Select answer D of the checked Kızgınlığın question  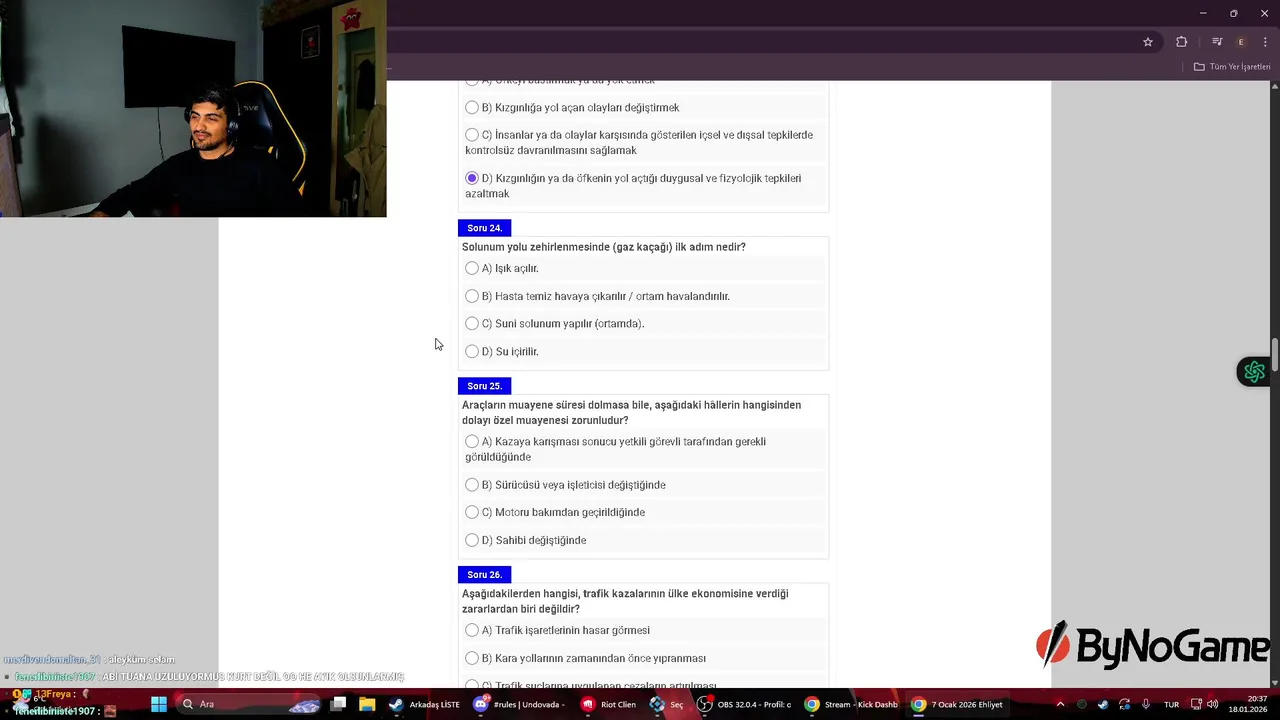click(472, 178)
